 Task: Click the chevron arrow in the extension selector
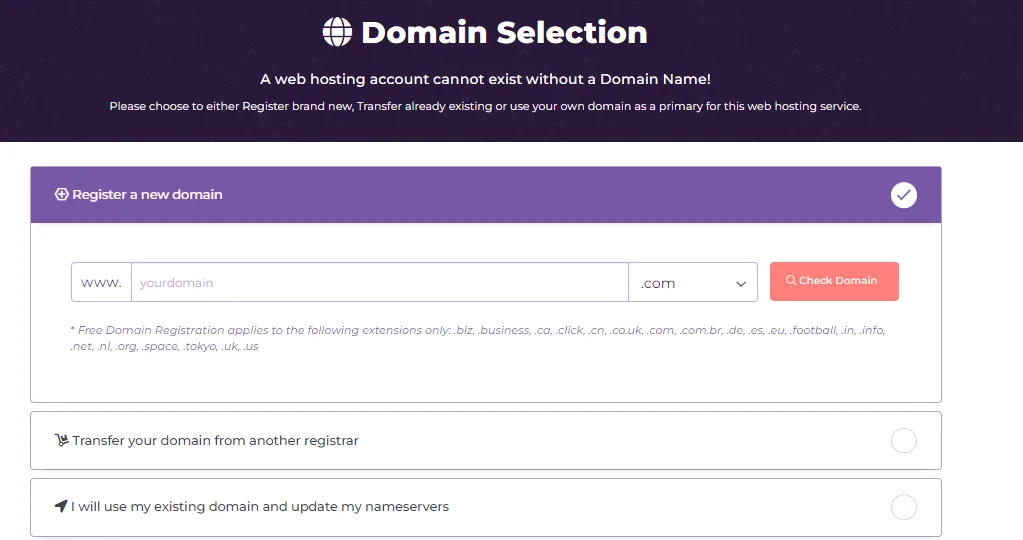pyautogui.click(x=741, y=284)
